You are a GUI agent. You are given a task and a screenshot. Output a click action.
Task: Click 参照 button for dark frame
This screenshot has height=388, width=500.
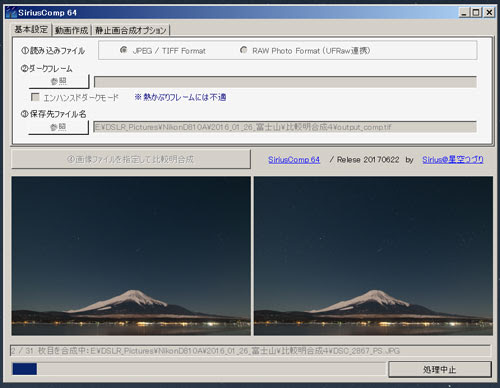[x=59, y=81]
